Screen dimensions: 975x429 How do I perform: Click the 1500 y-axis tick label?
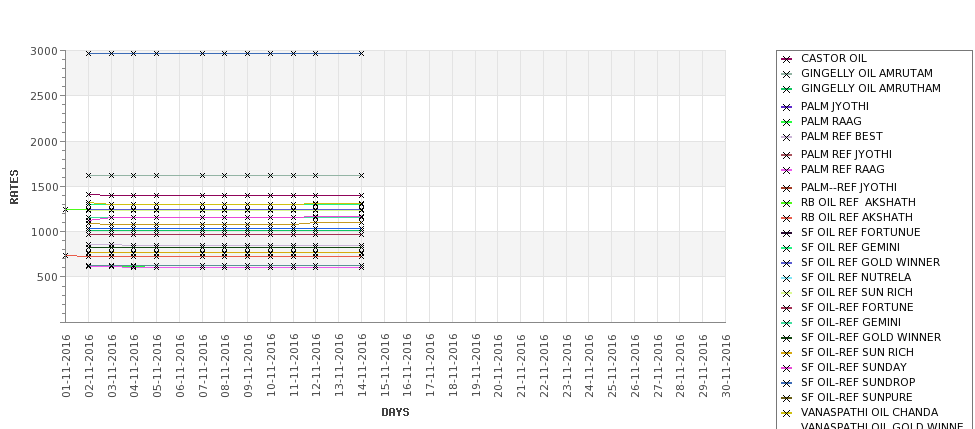tap(44, 187)
